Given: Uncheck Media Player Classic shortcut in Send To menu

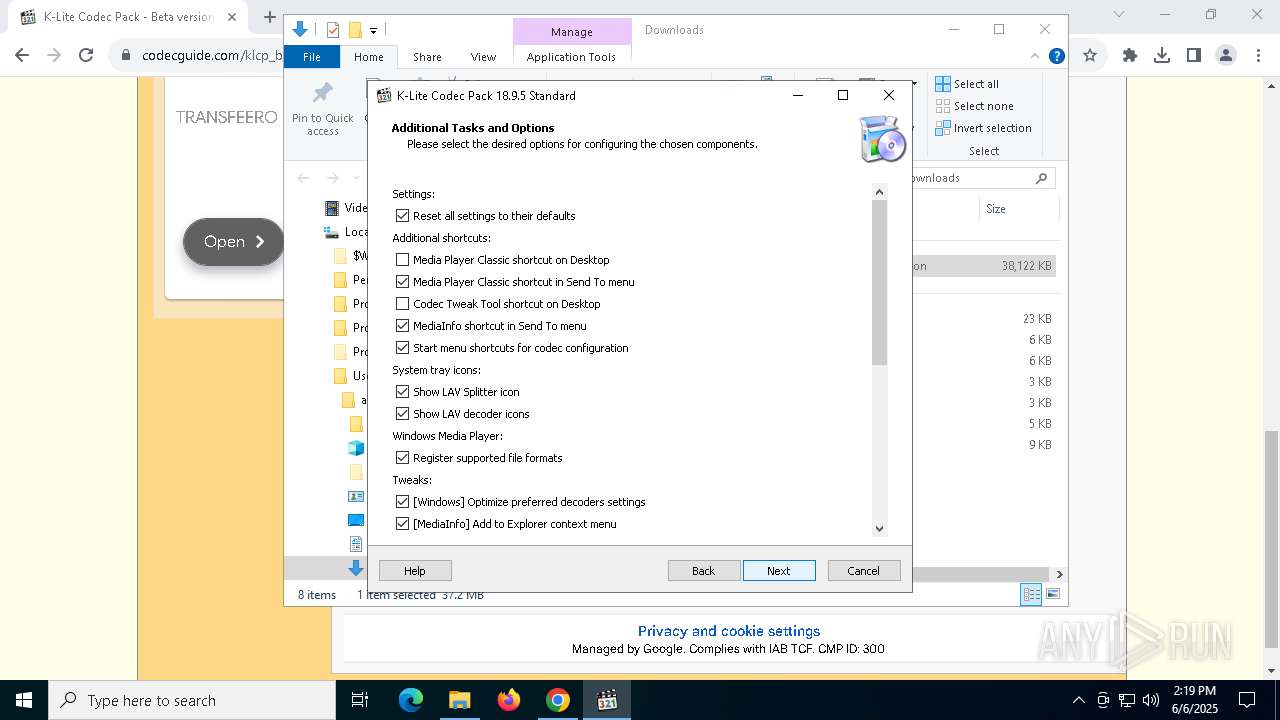Looking at the screenshot, I should (x=402, y=282).
